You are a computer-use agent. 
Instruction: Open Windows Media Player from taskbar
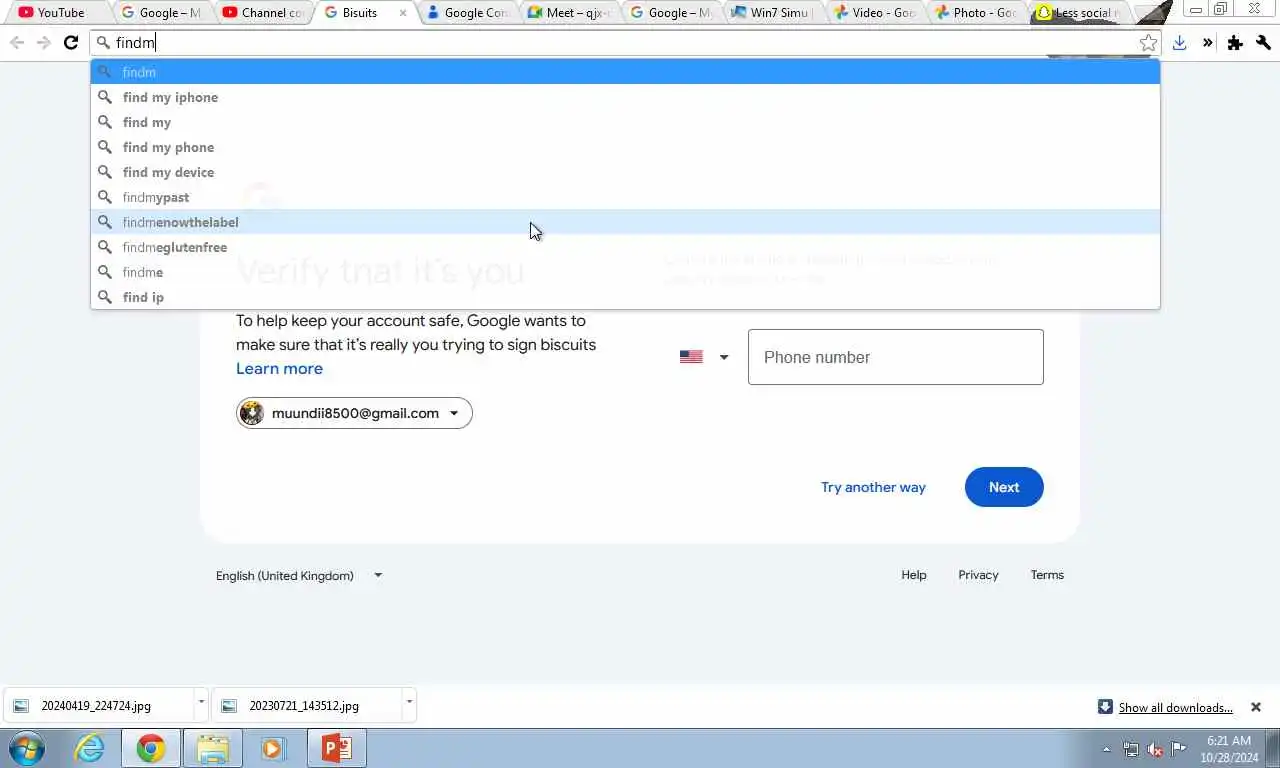[273, 748]
